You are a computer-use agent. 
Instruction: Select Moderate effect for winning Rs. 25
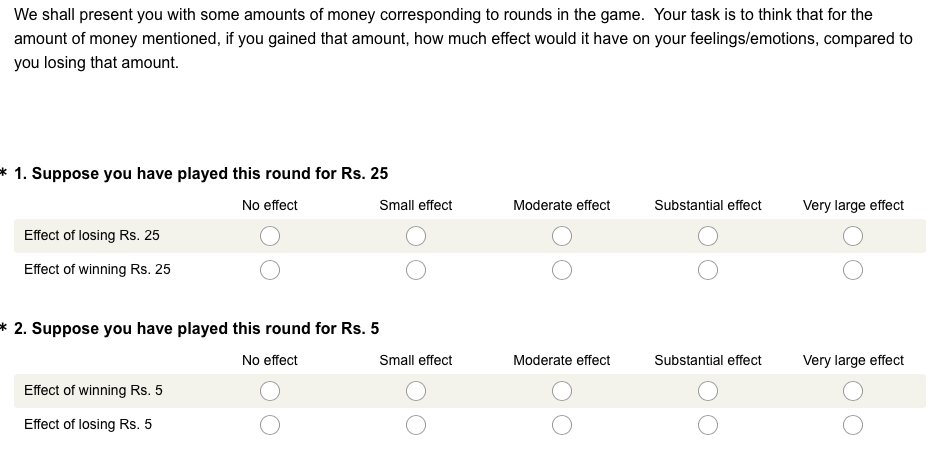(562, 270)
